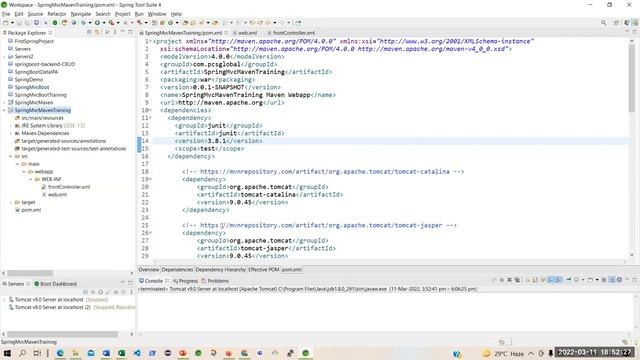Click the New file toolbar icon
640x360 pixels.
pos(6,23)
